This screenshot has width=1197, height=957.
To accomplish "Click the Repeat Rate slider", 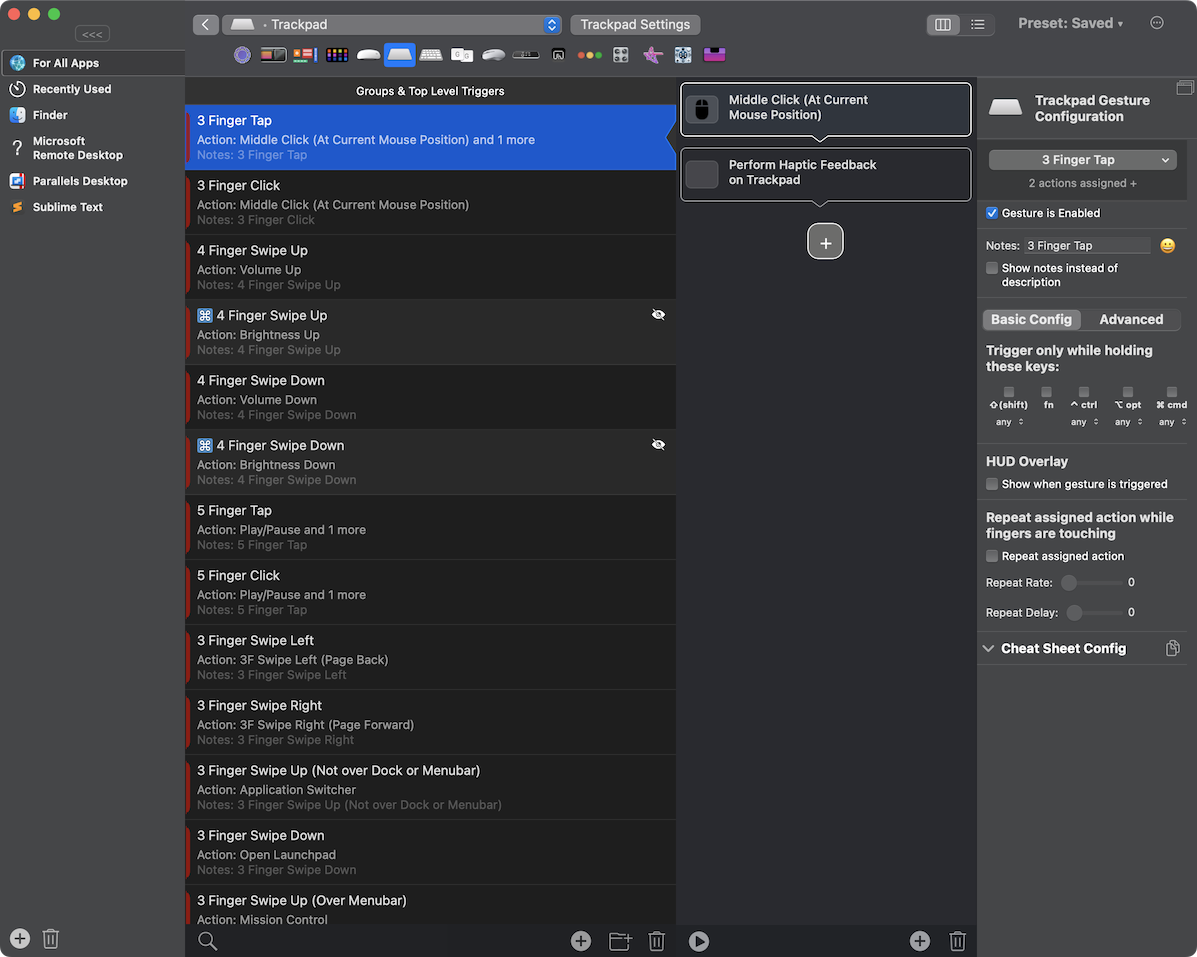I will pos(1093,582).
